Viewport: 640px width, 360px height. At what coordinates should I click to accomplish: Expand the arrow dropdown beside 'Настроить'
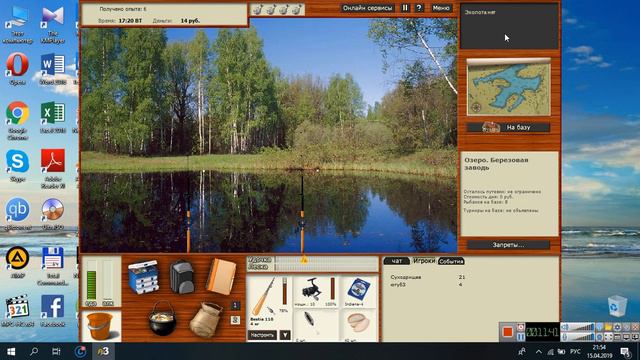click(285, 335)
